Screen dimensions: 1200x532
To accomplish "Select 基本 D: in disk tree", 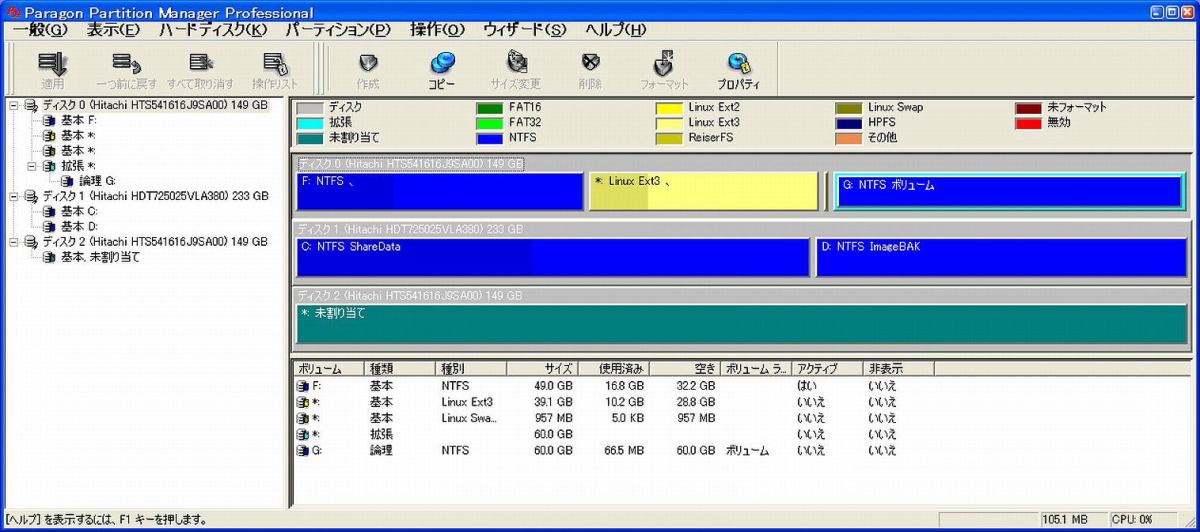I will coord(79,227).
